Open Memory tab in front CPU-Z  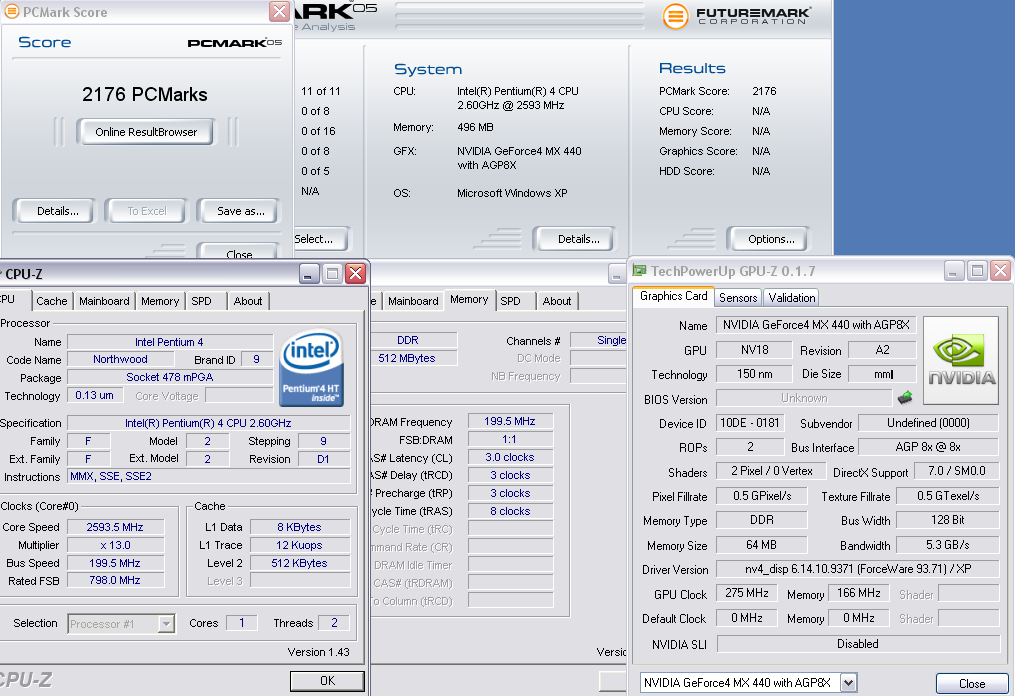pos(160,301)
